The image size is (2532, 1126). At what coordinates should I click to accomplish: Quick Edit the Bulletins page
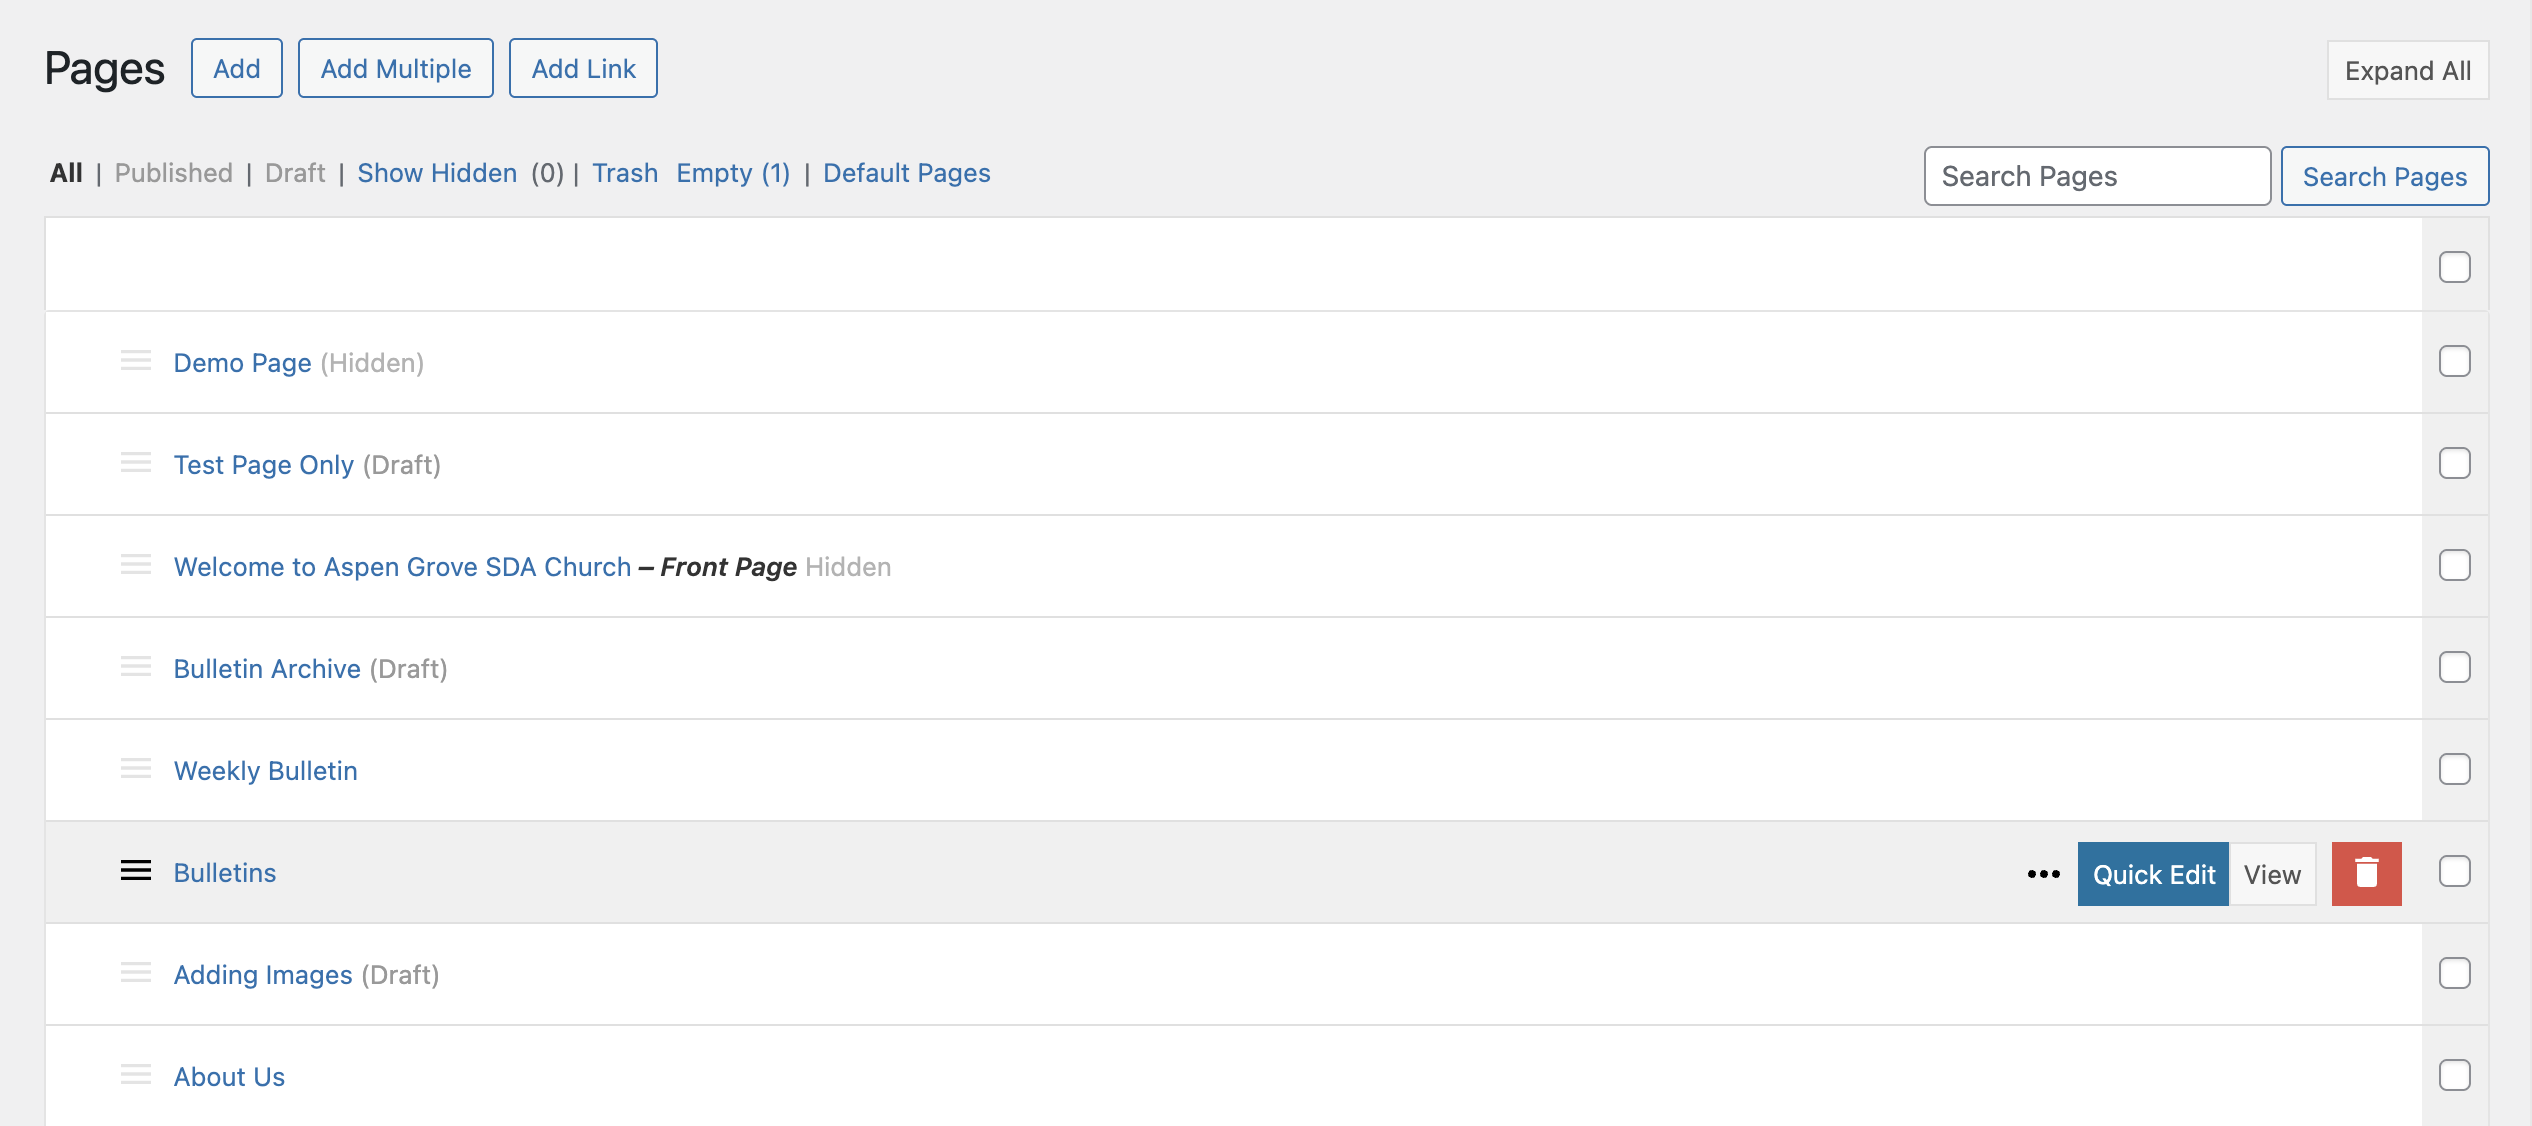tap(2152, 874)
